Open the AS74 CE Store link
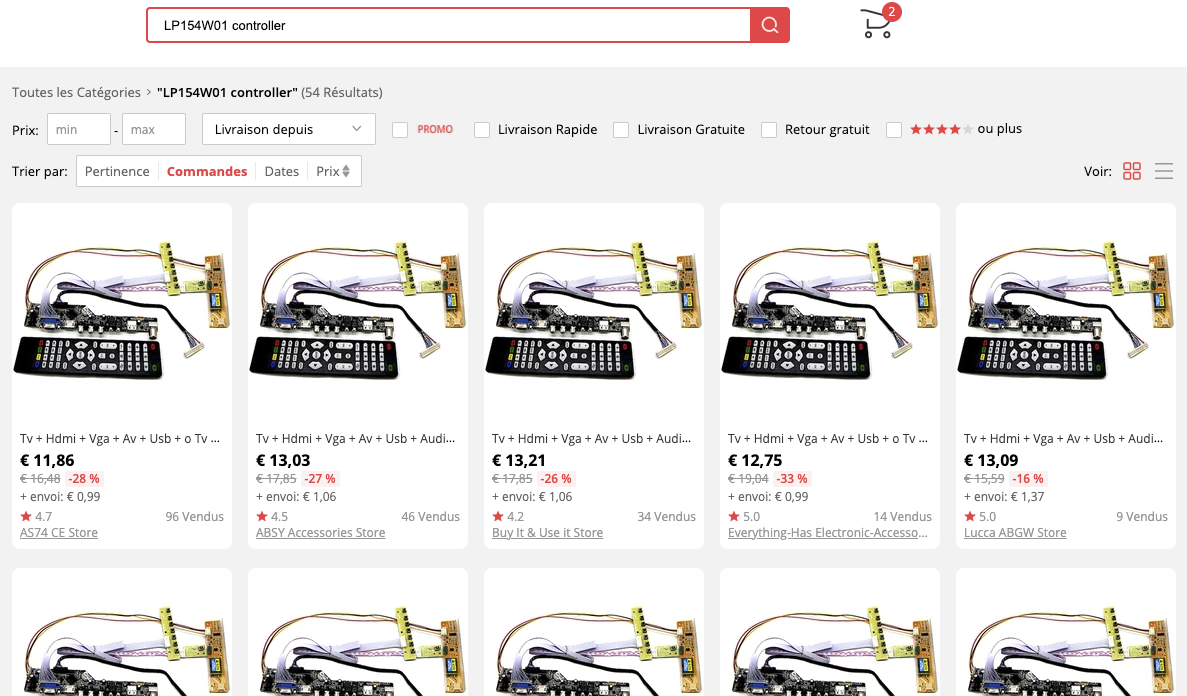The width and height of the screenshot is (1187, 696). click(59, 533)
